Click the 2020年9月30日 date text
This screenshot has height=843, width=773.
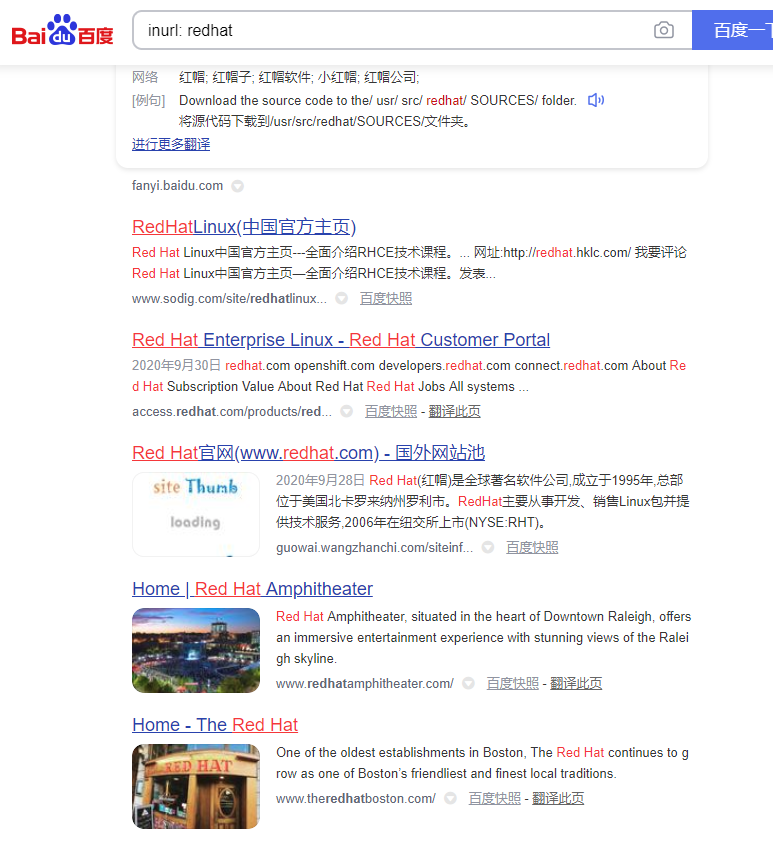[176, 366]
